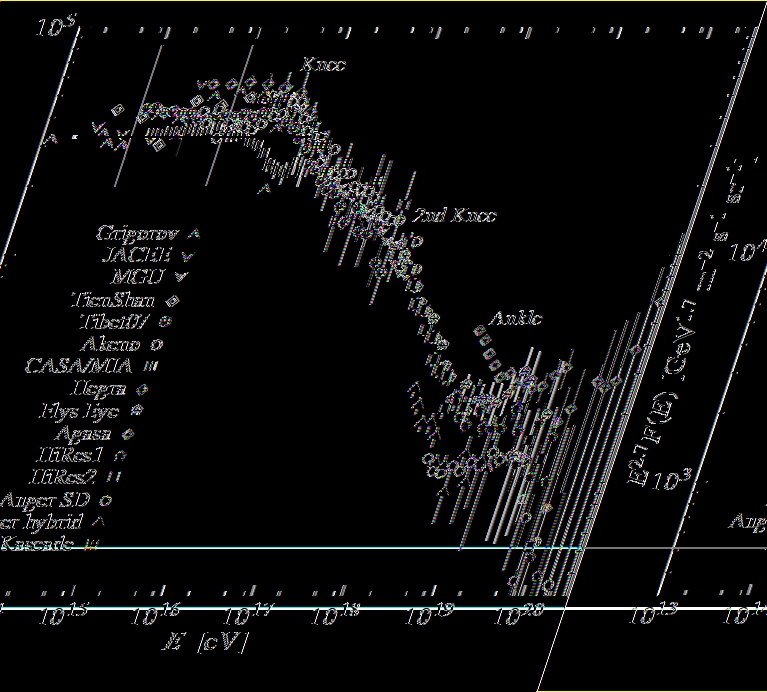Click the TienShan diamond legend marker
This screenshot has width=767, height=692.
coord(173,300)
